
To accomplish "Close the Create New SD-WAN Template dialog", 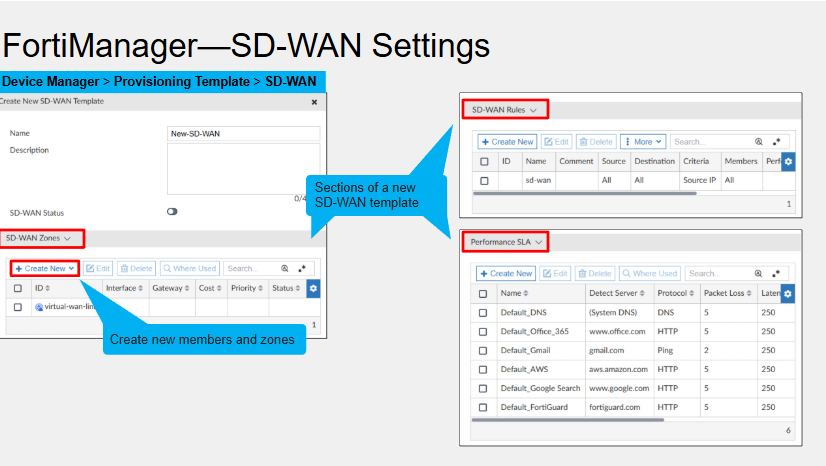I will click(x=314, y=102).
